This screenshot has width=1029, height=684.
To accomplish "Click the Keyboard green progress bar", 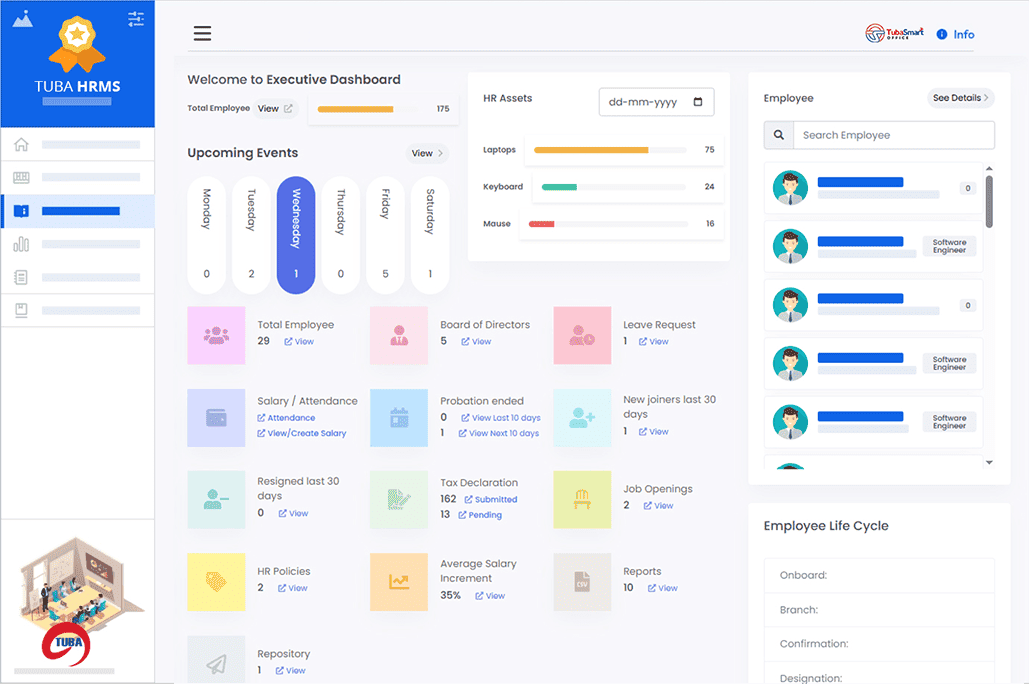I will [559, 187].
